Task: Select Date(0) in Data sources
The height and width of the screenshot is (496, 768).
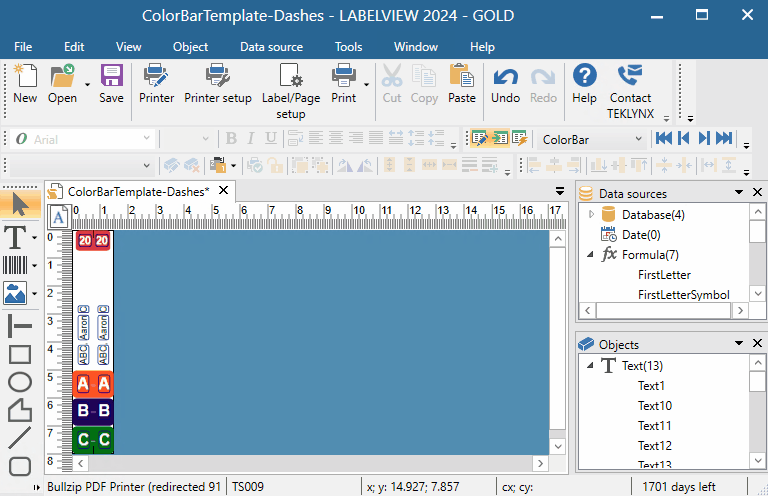Action: [x=641, y=235]
